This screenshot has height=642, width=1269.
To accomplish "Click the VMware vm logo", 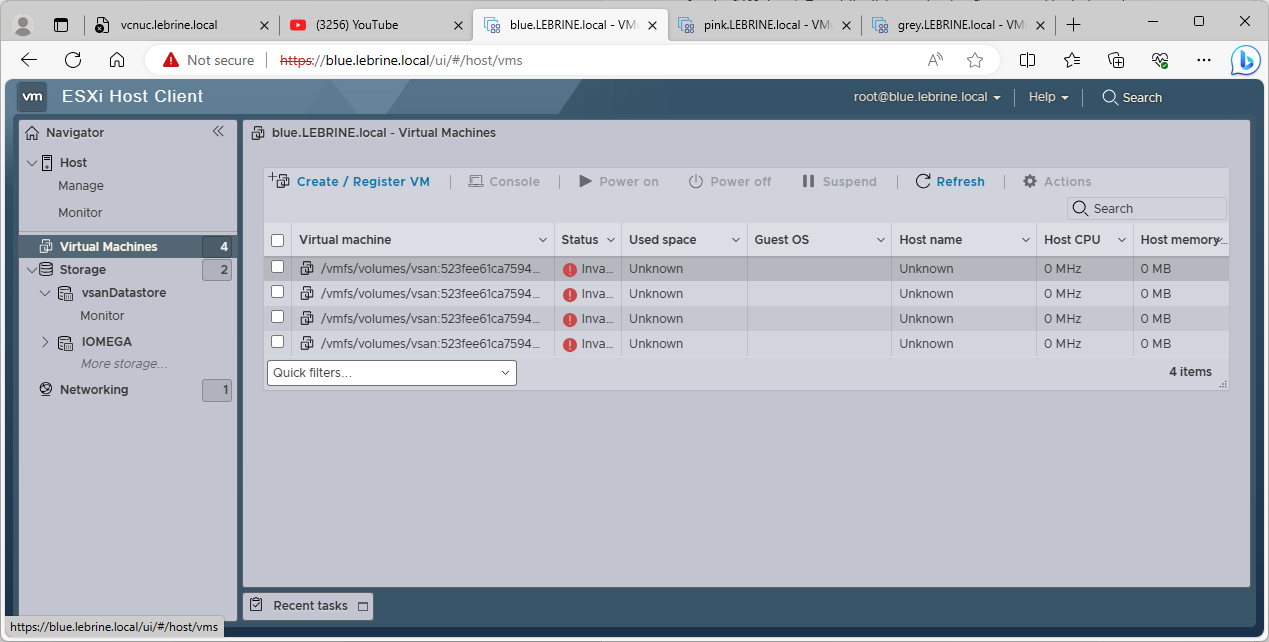I will [x=33, y=97].
